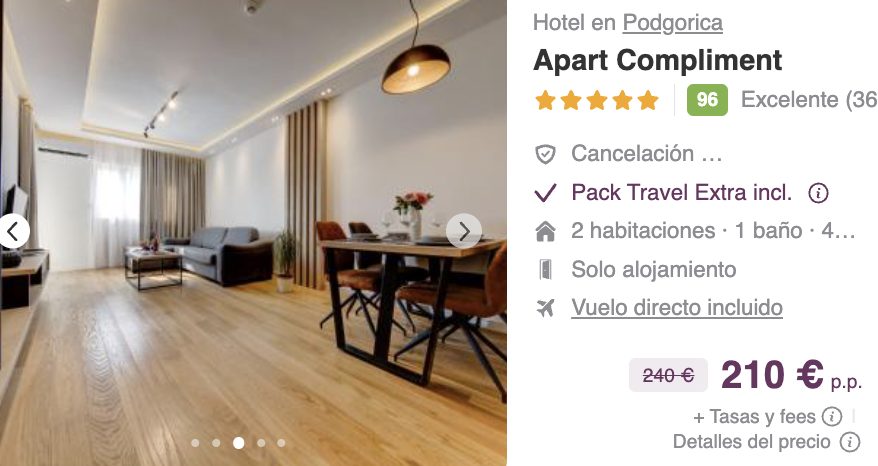
Task: Click the cancellation shield icon
Action: pyautogui.click(x=545, y=154)
